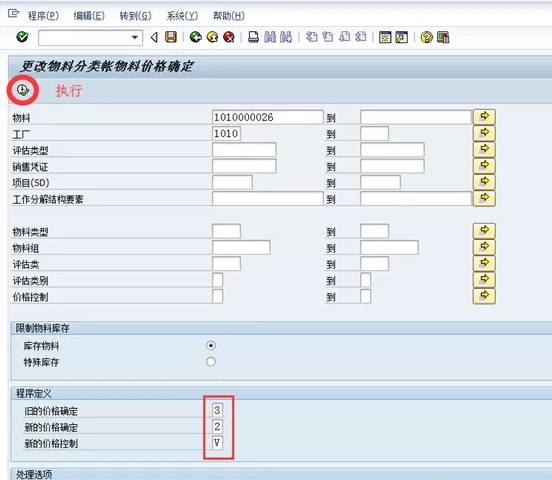Open the 转到(G) menu
This screenshot has width=552, height=480.
pyautogui.click(x=136, y=15)
